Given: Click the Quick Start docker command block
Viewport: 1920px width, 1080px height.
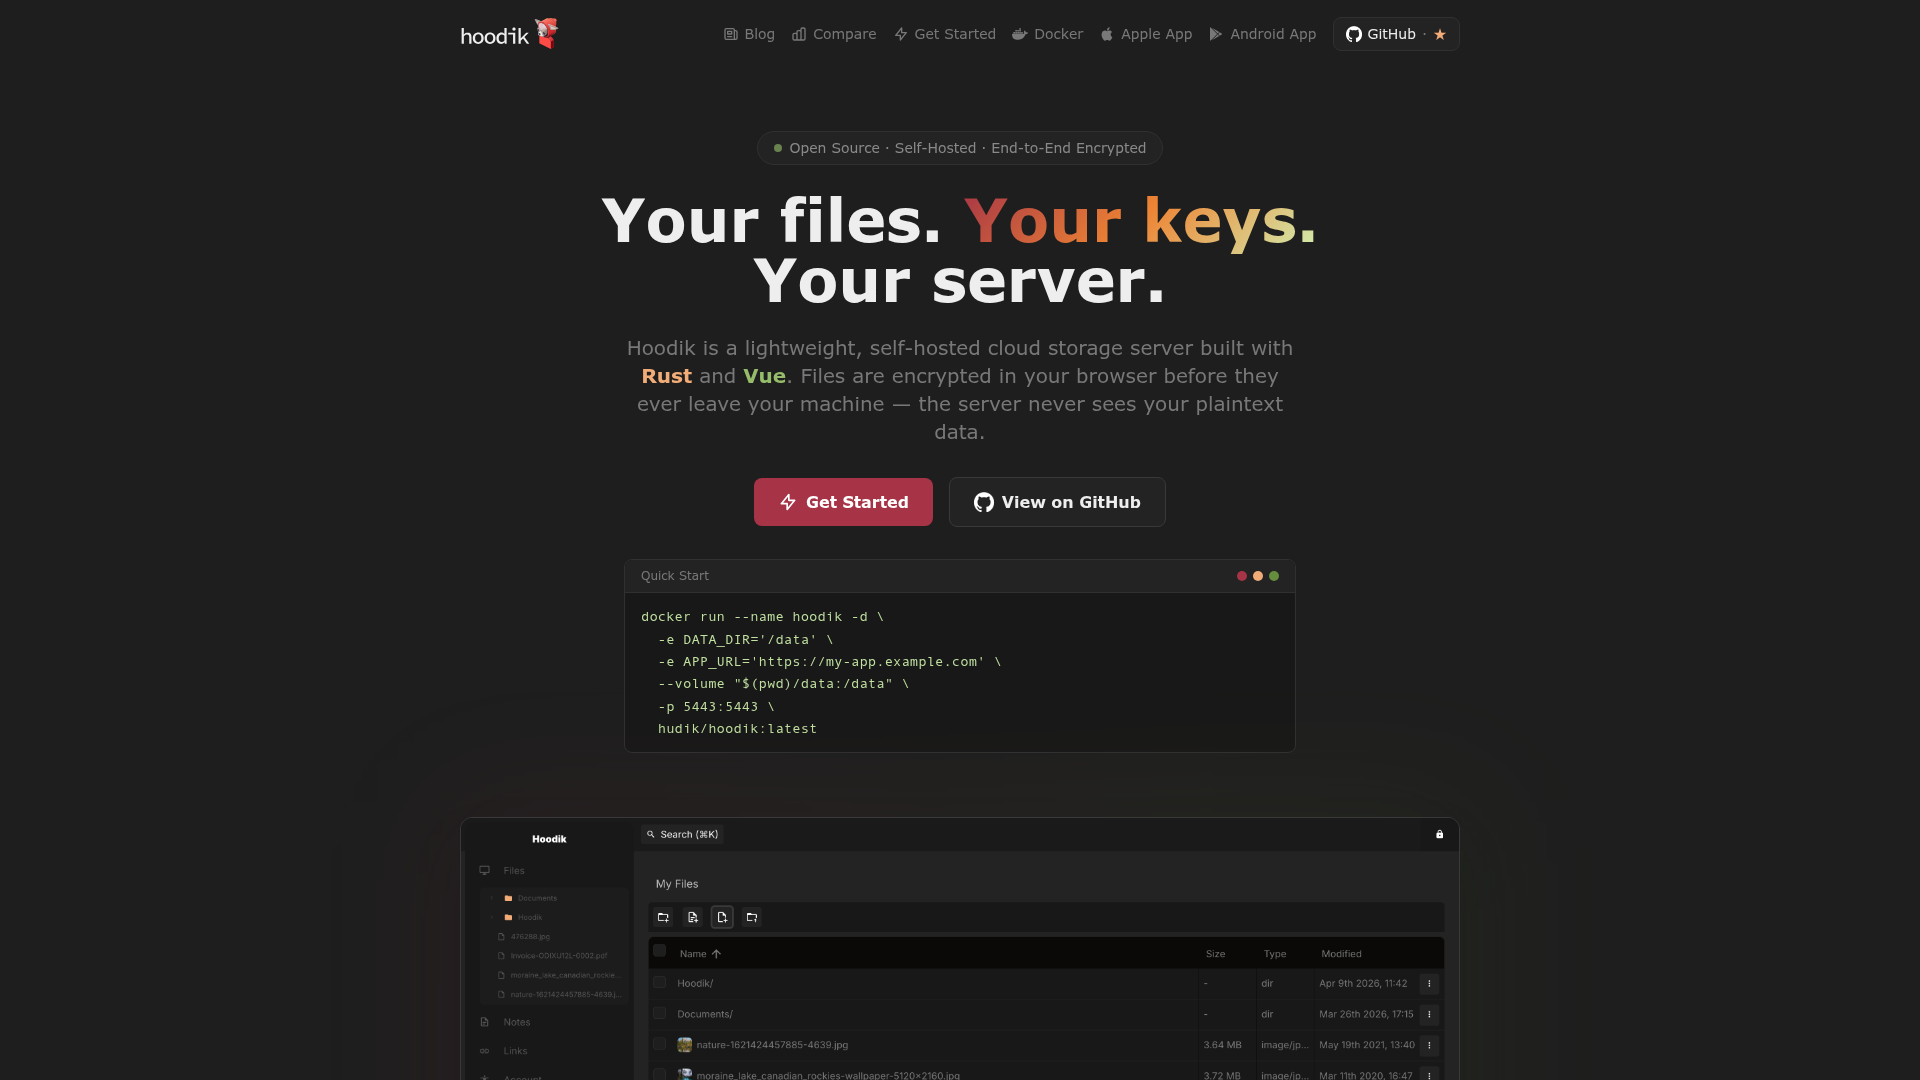Looking at the screenshot, I should click(x=960, y=673).
